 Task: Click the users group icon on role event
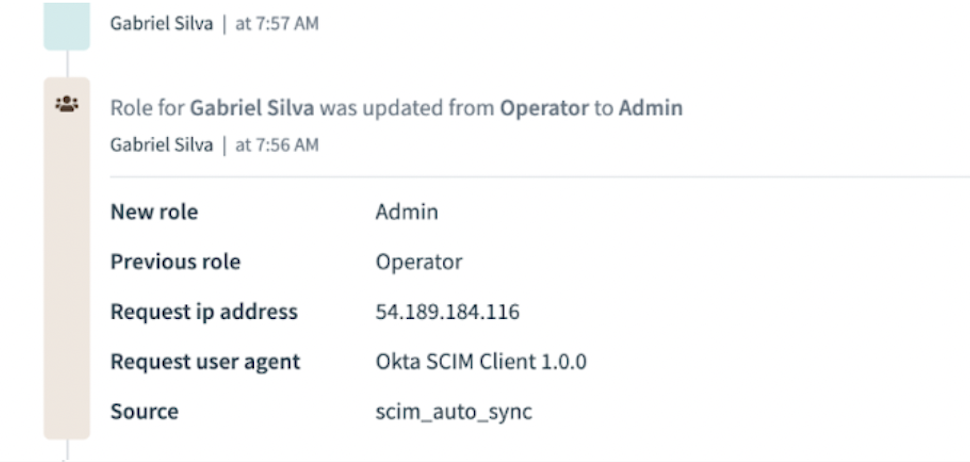[67, 103]
